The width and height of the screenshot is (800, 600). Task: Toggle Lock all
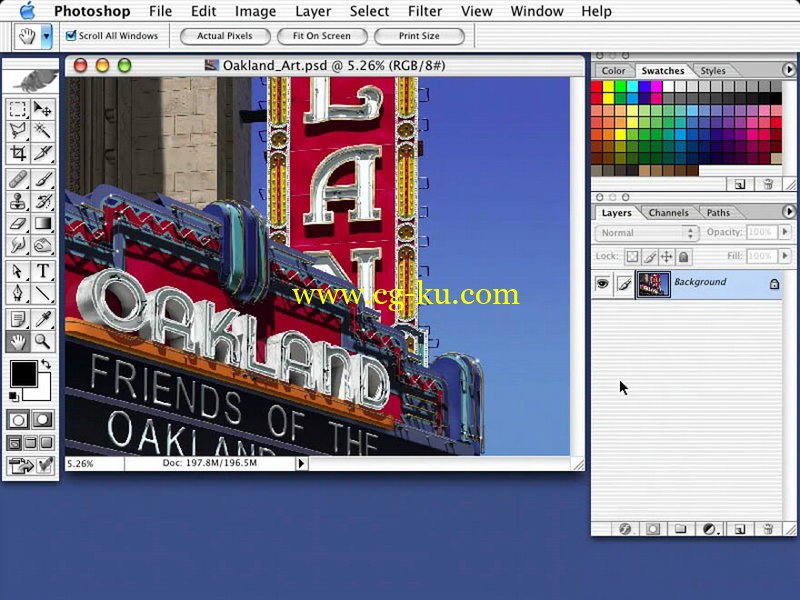tap(684, 256)
